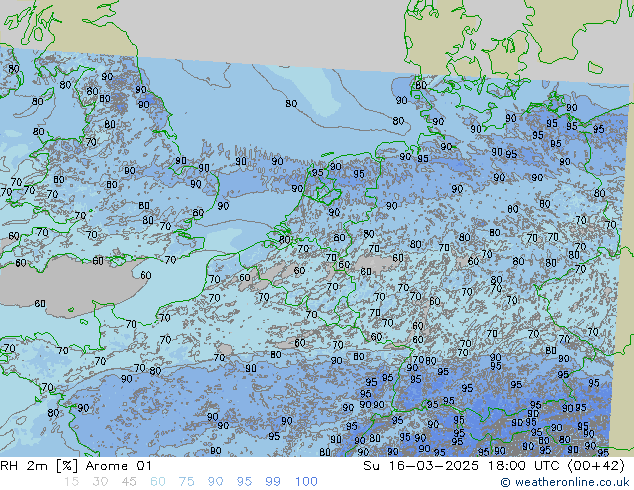Click the 'Su 16-03-2025 18:00 UTC (00+42)' timestamp
634x490 pixels.
tap(494, 466)
